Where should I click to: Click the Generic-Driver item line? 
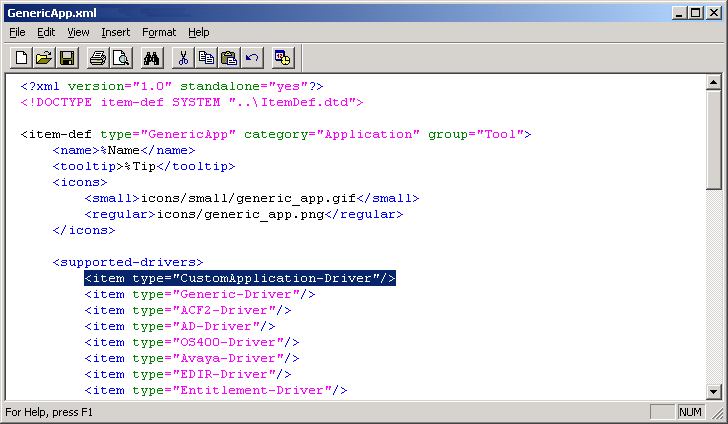coord(200,294)
